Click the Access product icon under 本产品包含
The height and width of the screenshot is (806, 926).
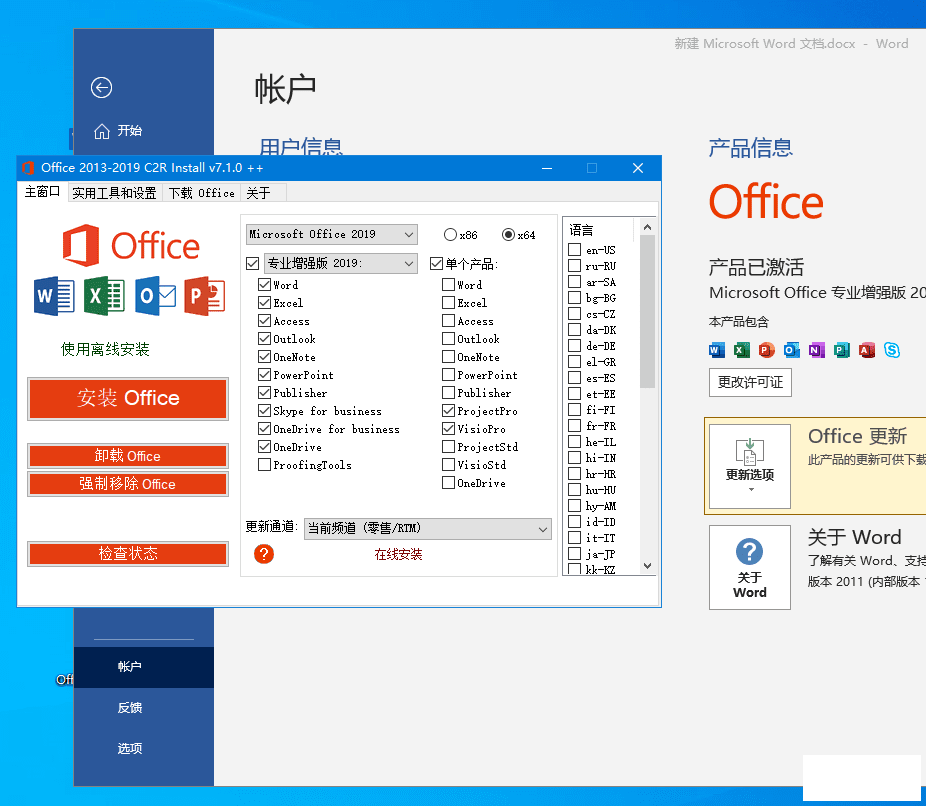point(867,350)
